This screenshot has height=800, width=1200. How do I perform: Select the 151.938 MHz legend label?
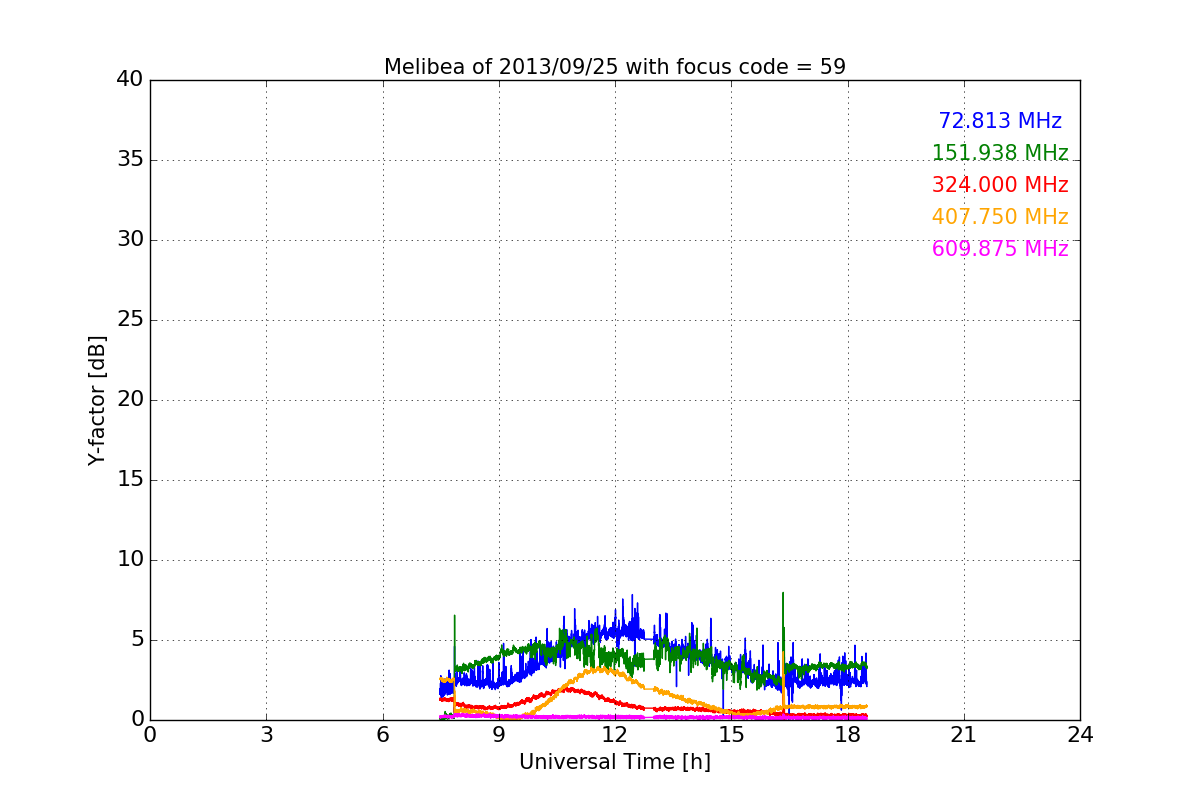pyautogui.click(x=1000, y=153)
